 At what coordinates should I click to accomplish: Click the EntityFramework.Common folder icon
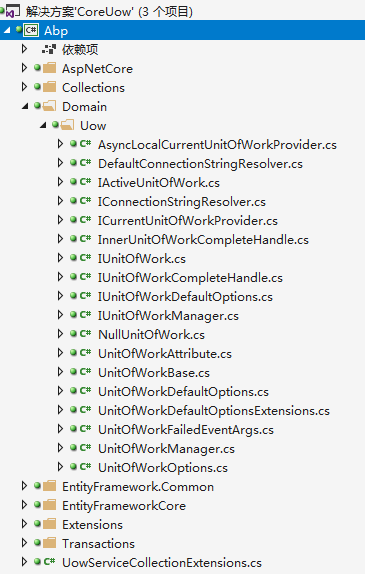click(49, 486)
